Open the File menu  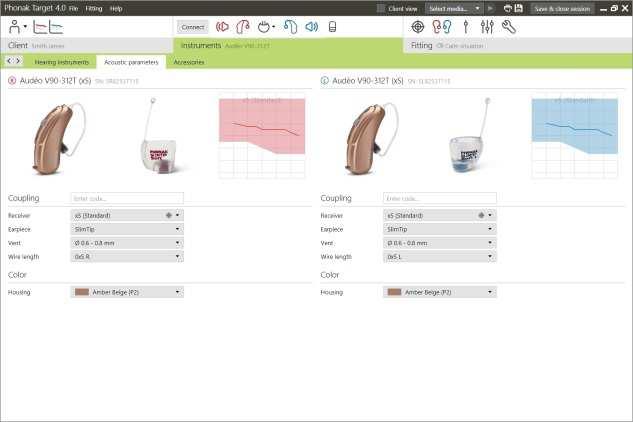(x=73, y=8)
